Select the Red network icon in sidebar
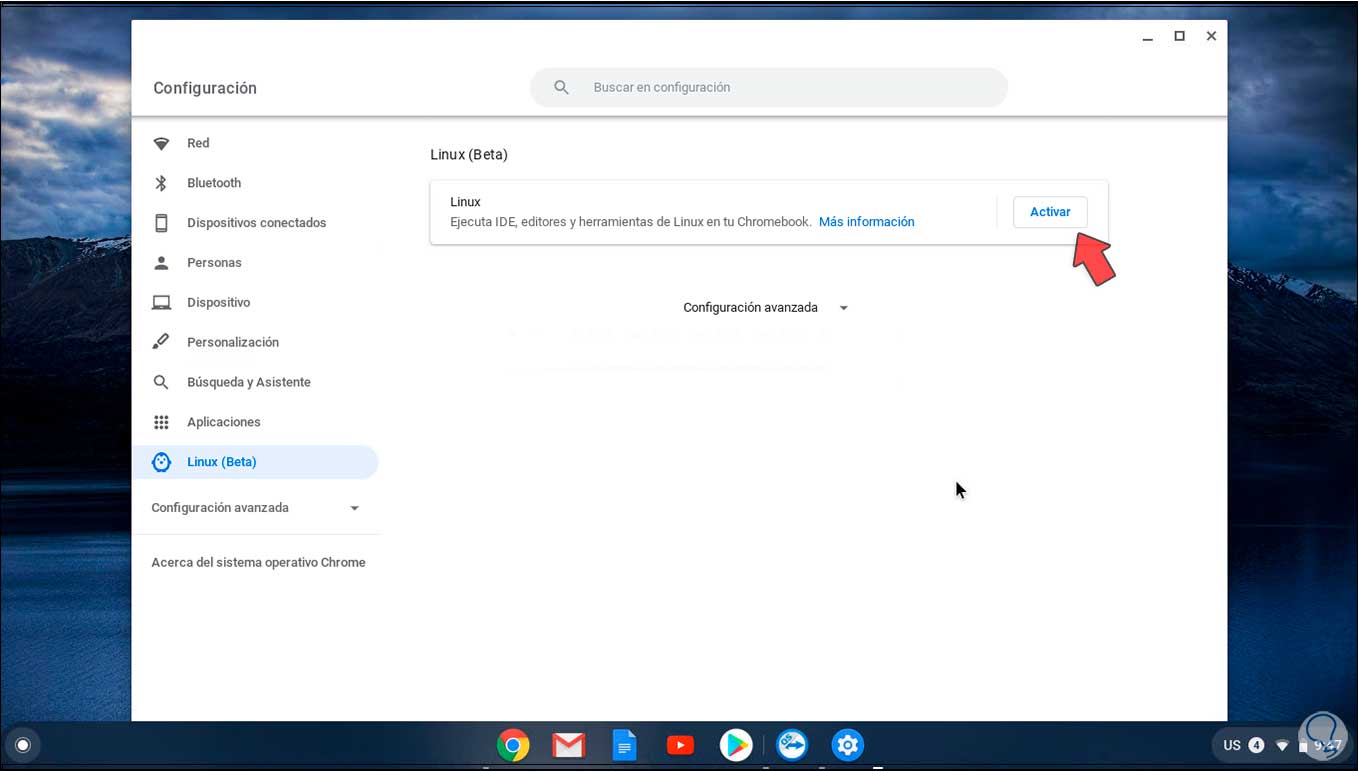 click(x=161, y=143)
